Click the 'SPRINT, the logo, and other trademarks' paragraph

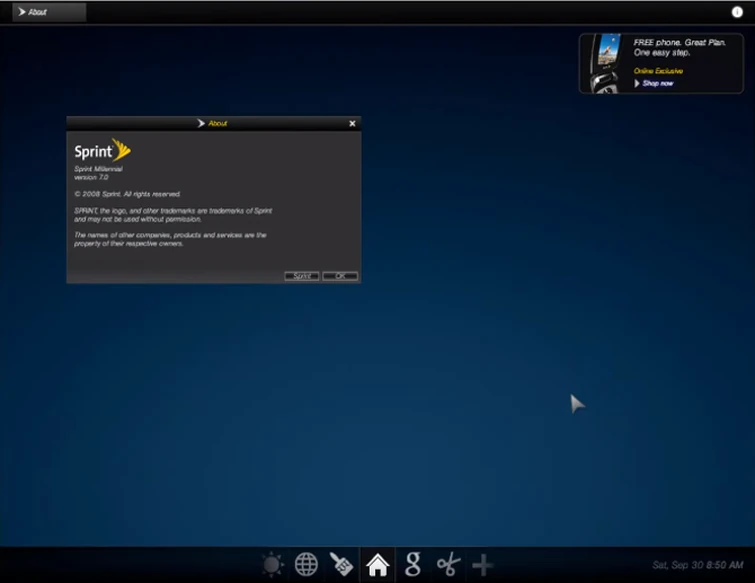click(173, 215)
